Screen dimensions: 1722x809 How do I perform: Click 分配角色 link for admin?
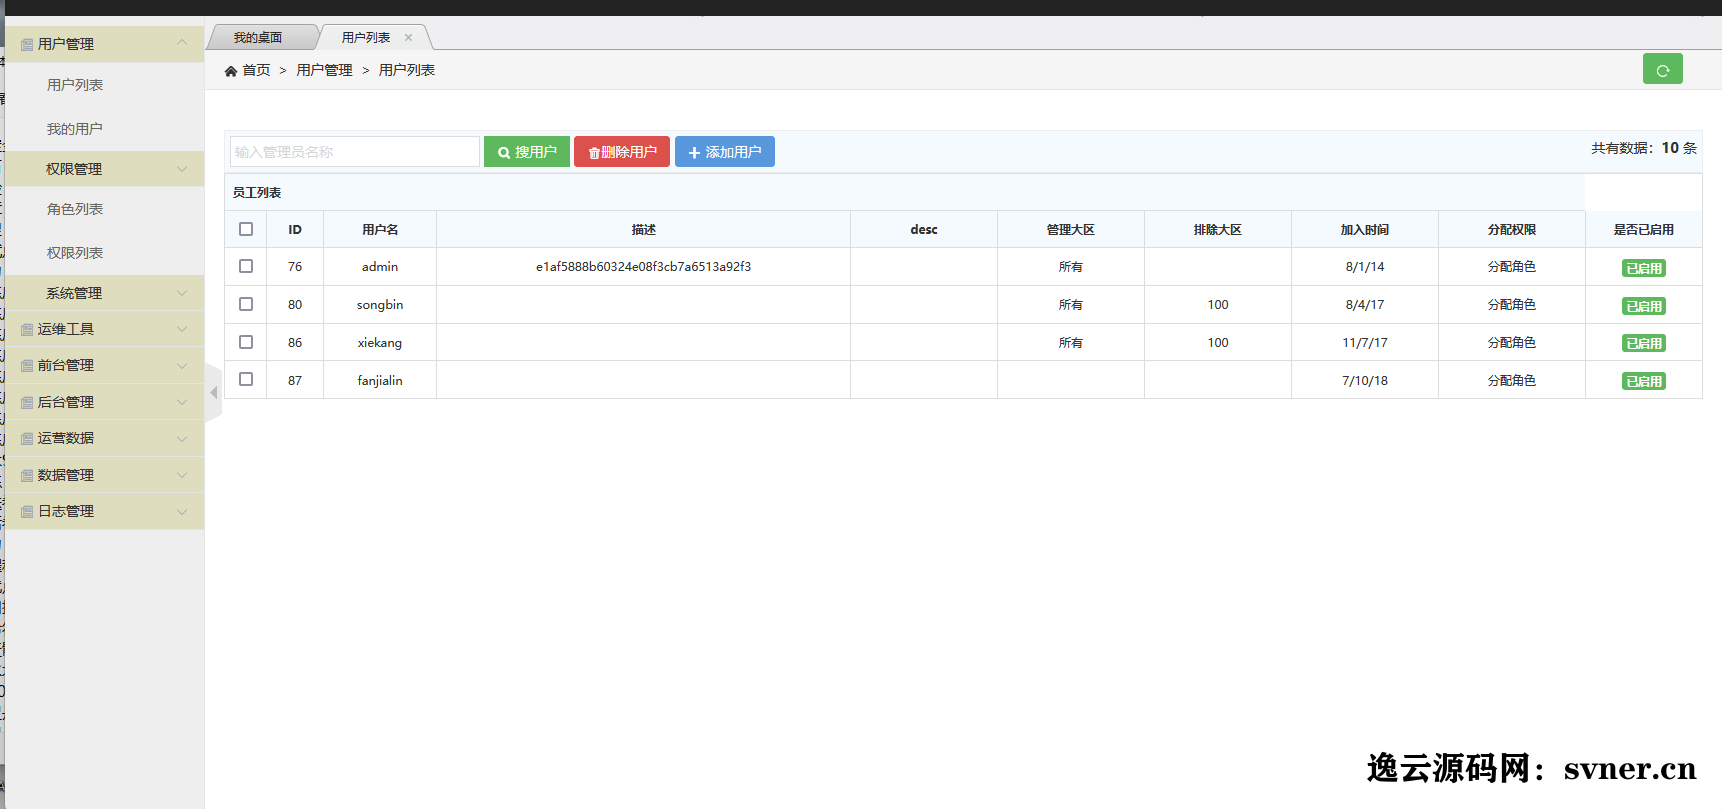pos(1511,267)
